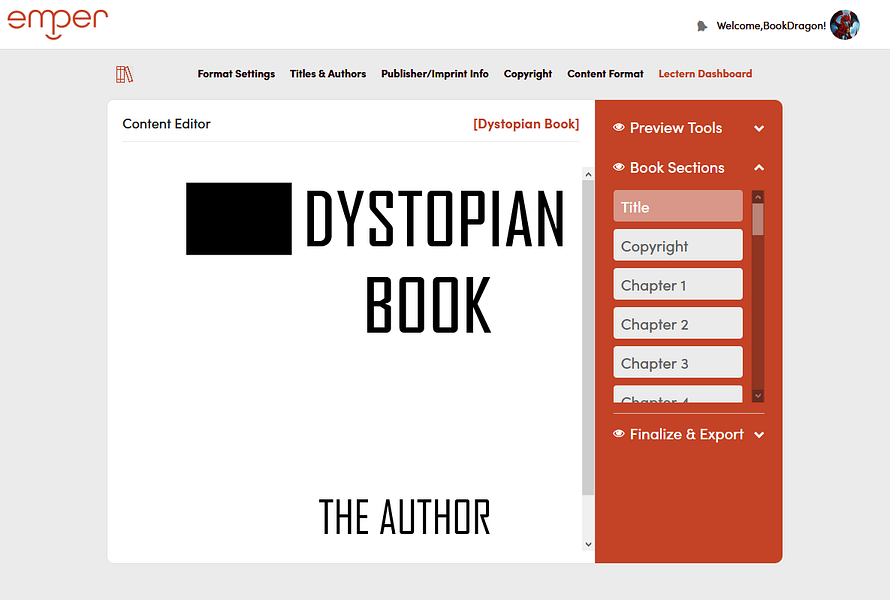
Task: Open Publisher/Imprint Info
Action: click(435, 74)
